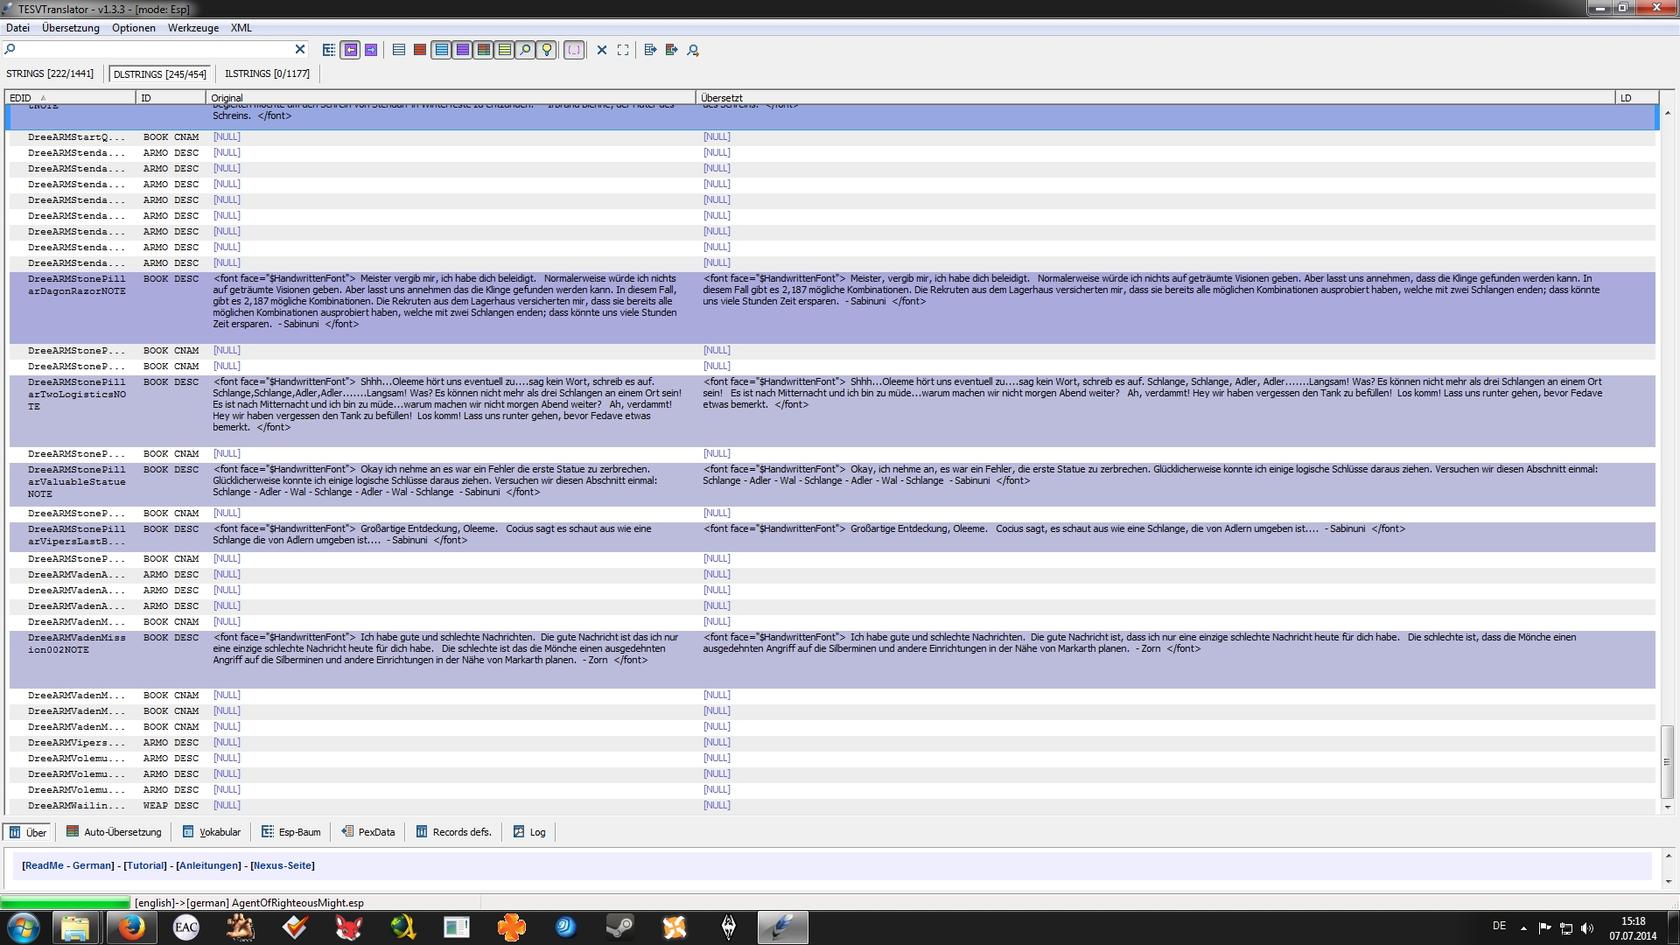Toggle the purple-striped row filter button
This screenshot has width=1680, height=945.
point(462,50)
